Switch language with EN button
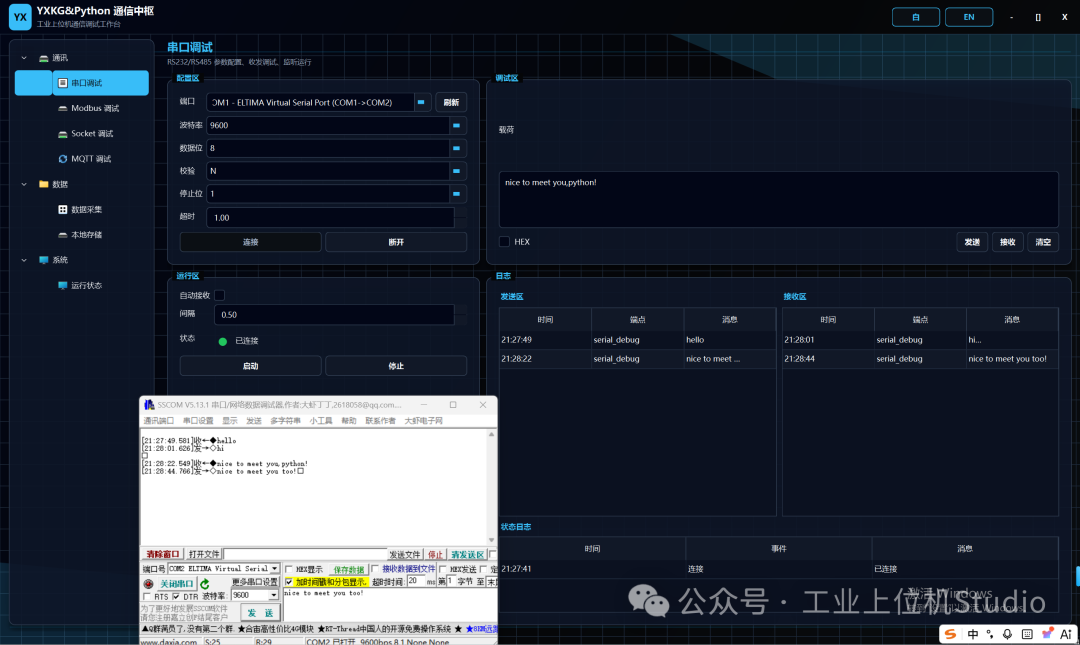This screenshot has width=1080, height=645. pos(968,17)
